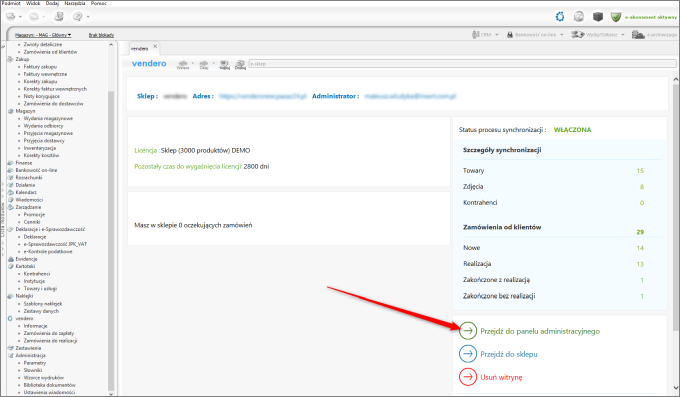Select Inwentaryzacja in sidebar
Viewport: 680px width, 397px height.
[x=39, y=148]
